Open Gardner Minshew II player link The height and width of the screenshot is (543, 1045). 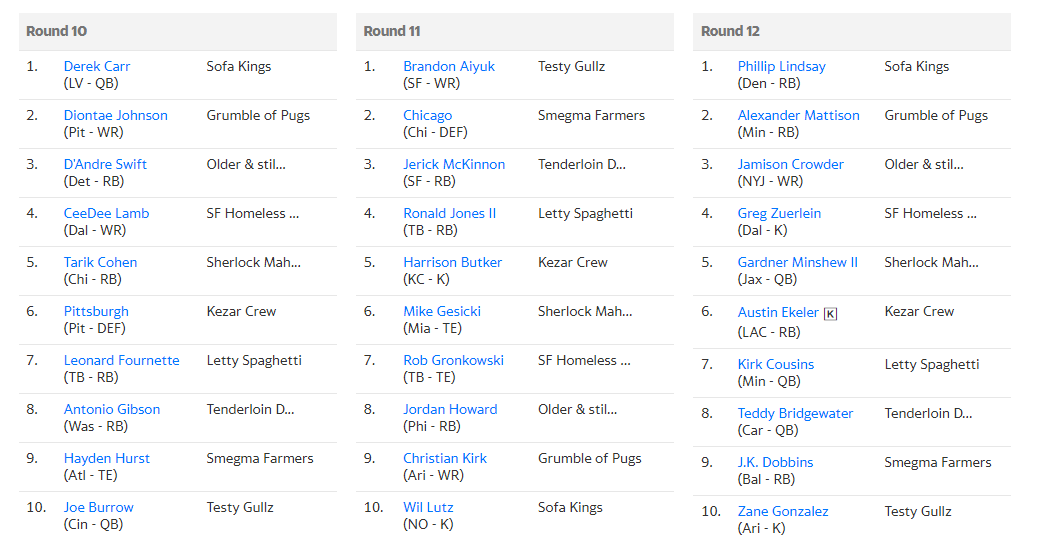(798, 263)
